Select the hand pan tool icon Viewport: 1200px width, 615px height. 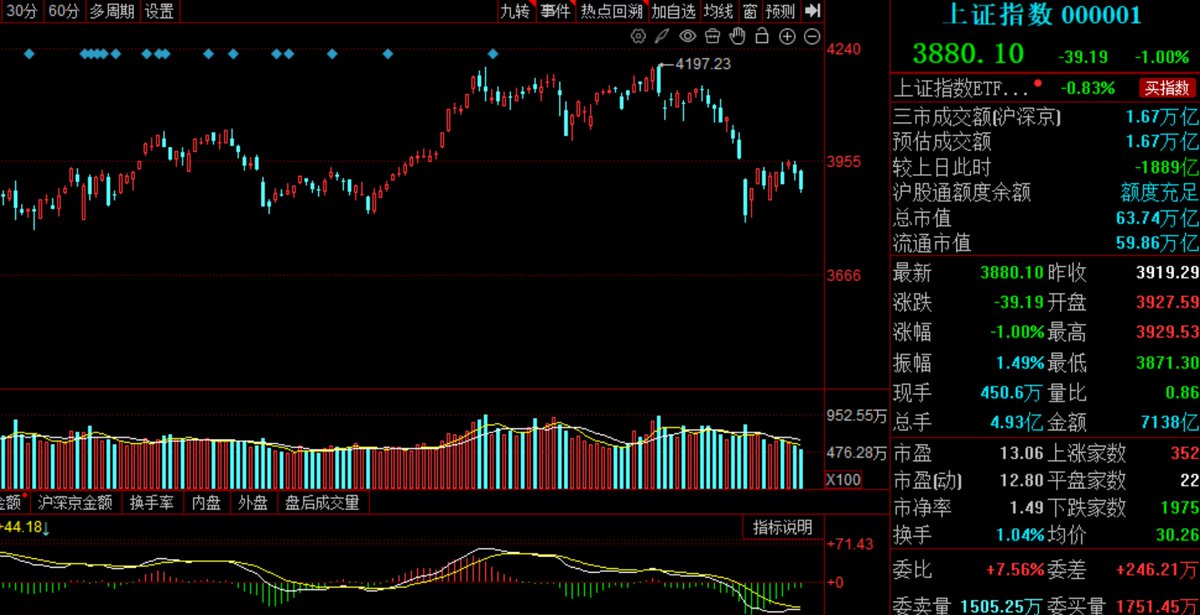[x=738, y=37]
